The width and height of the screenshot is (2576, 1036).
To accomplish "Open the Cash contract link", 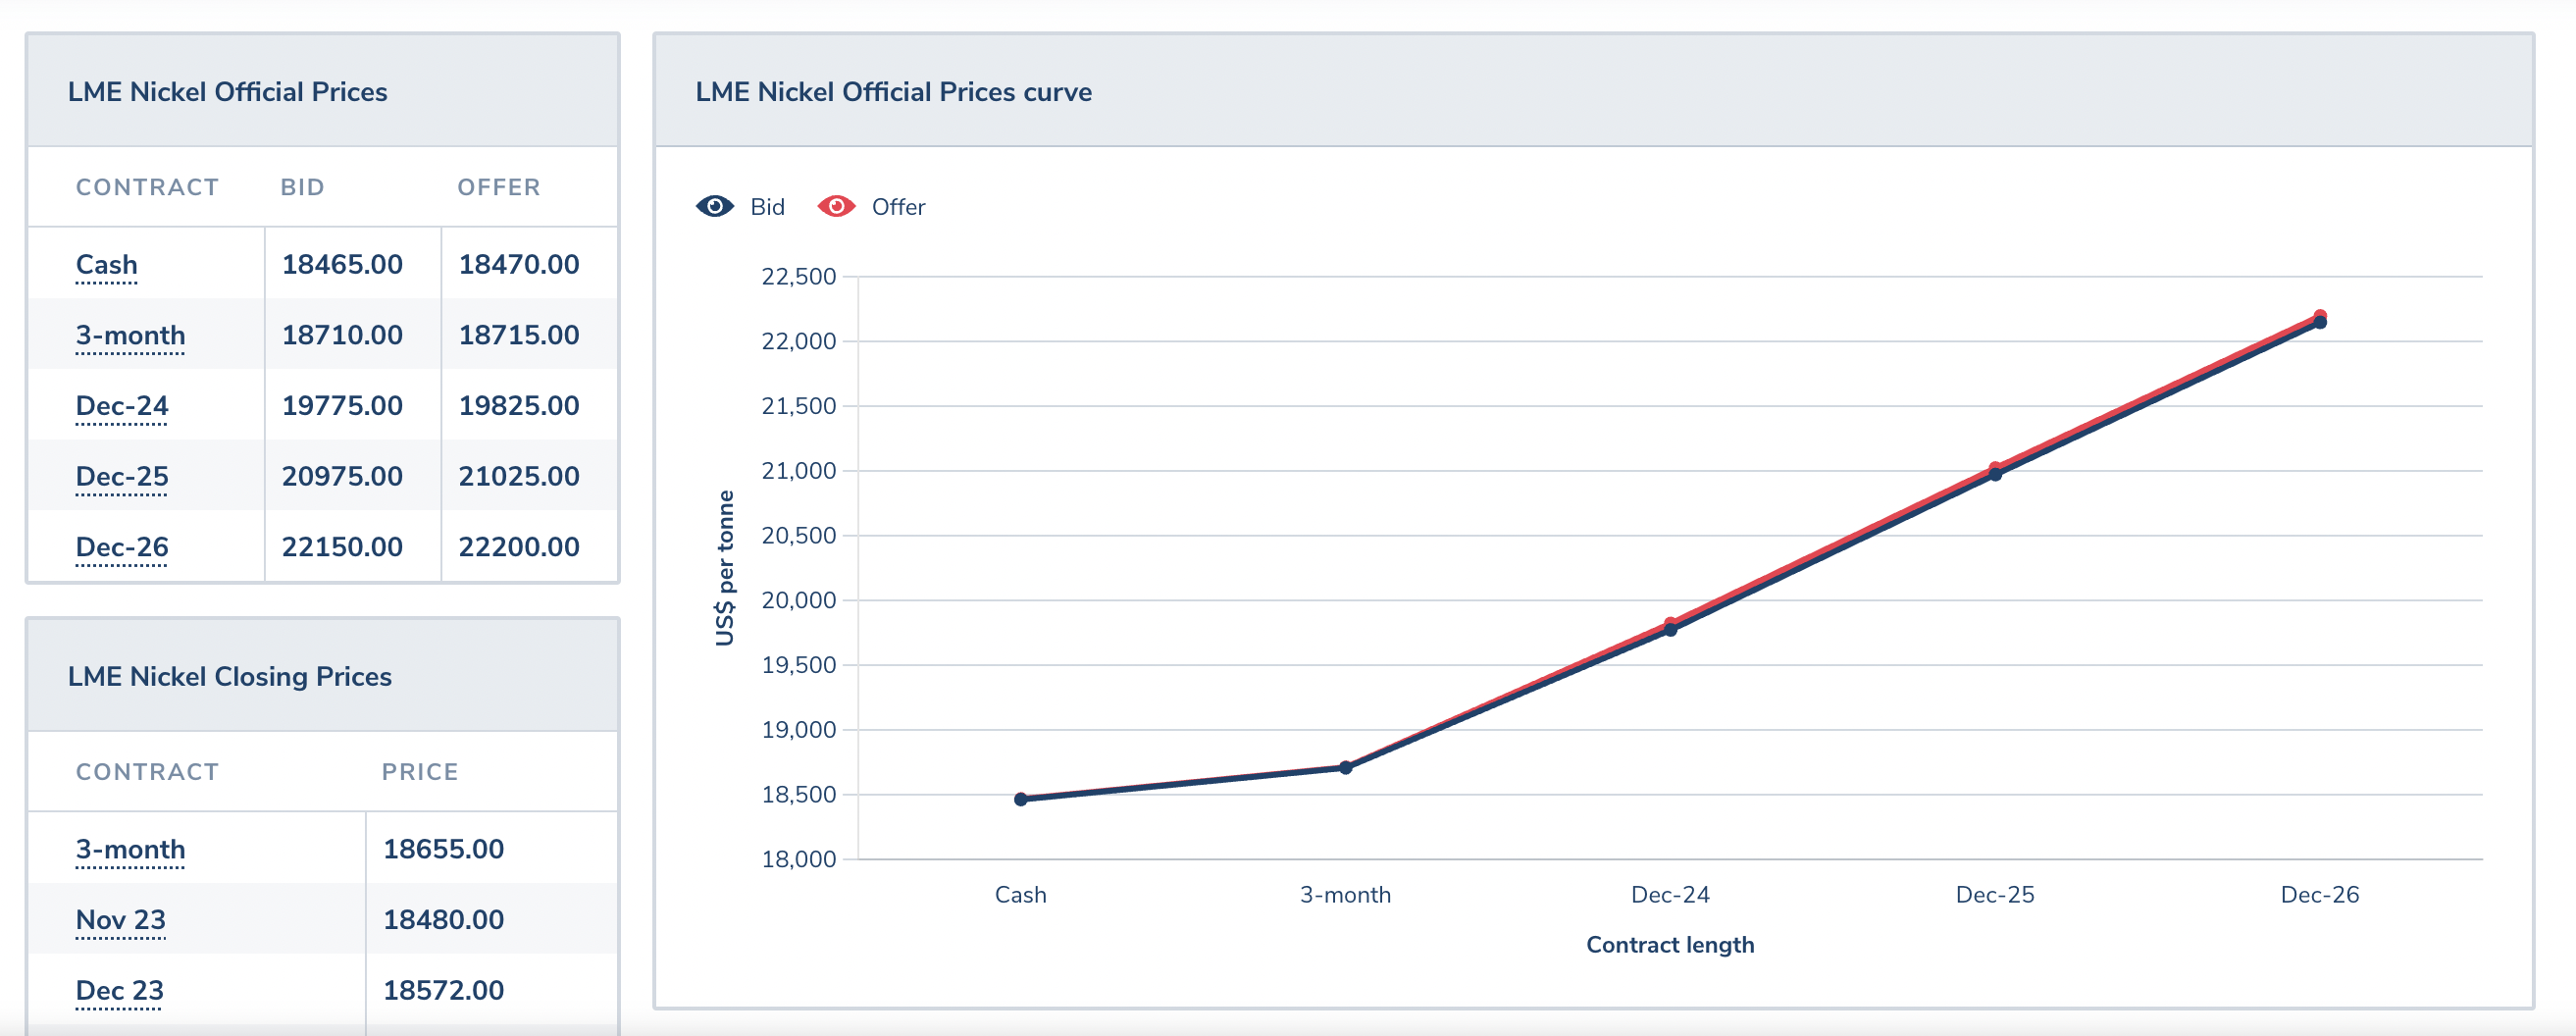I will 106,264.
